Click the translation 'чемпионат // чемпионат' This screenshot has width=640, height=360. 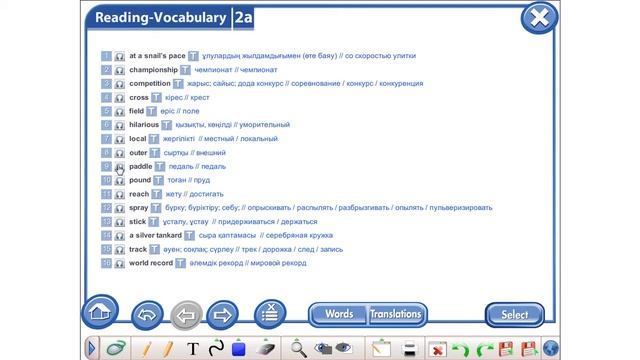click(x=236, y=70)
